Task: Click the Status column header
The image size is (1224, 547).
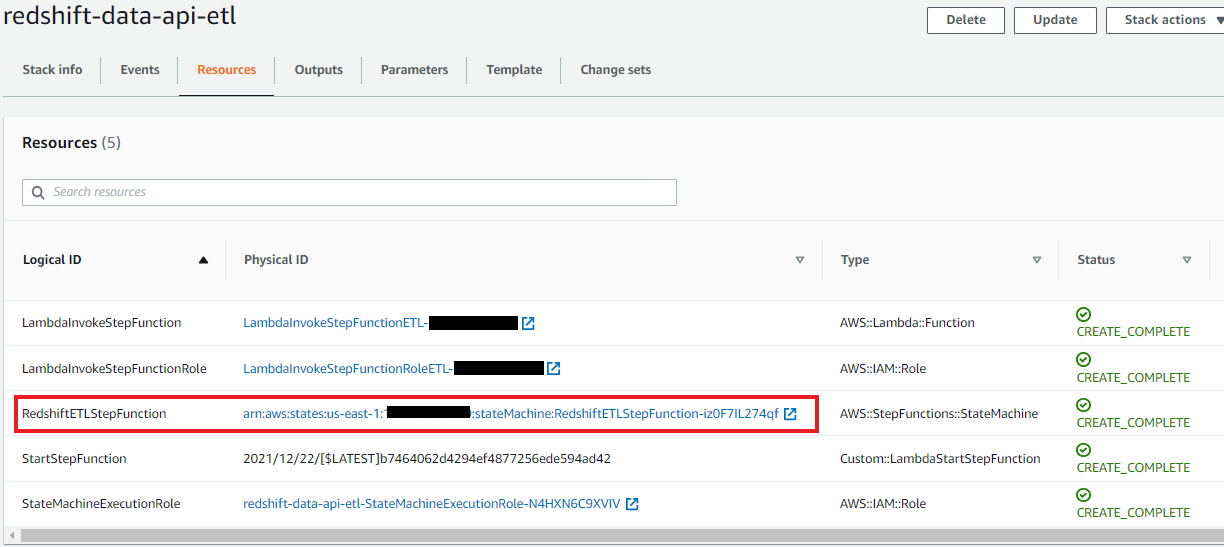Action: [1096, 260]
